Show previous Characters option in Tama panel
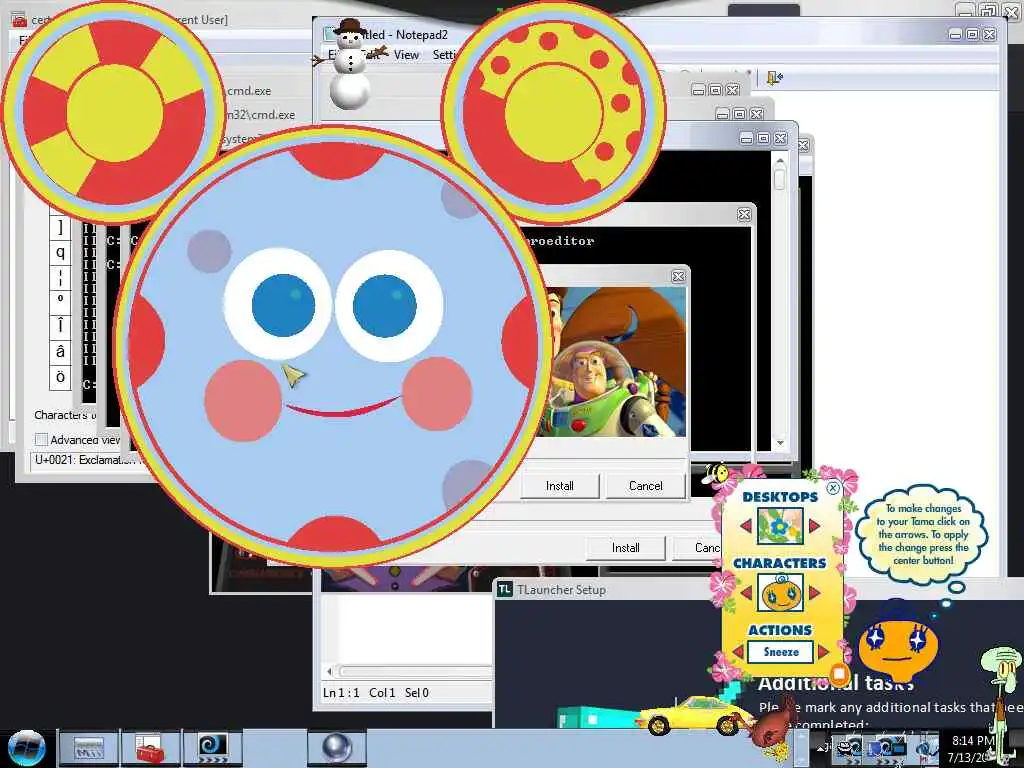This screenshot has width=1024, height=768. click(746, 592)
